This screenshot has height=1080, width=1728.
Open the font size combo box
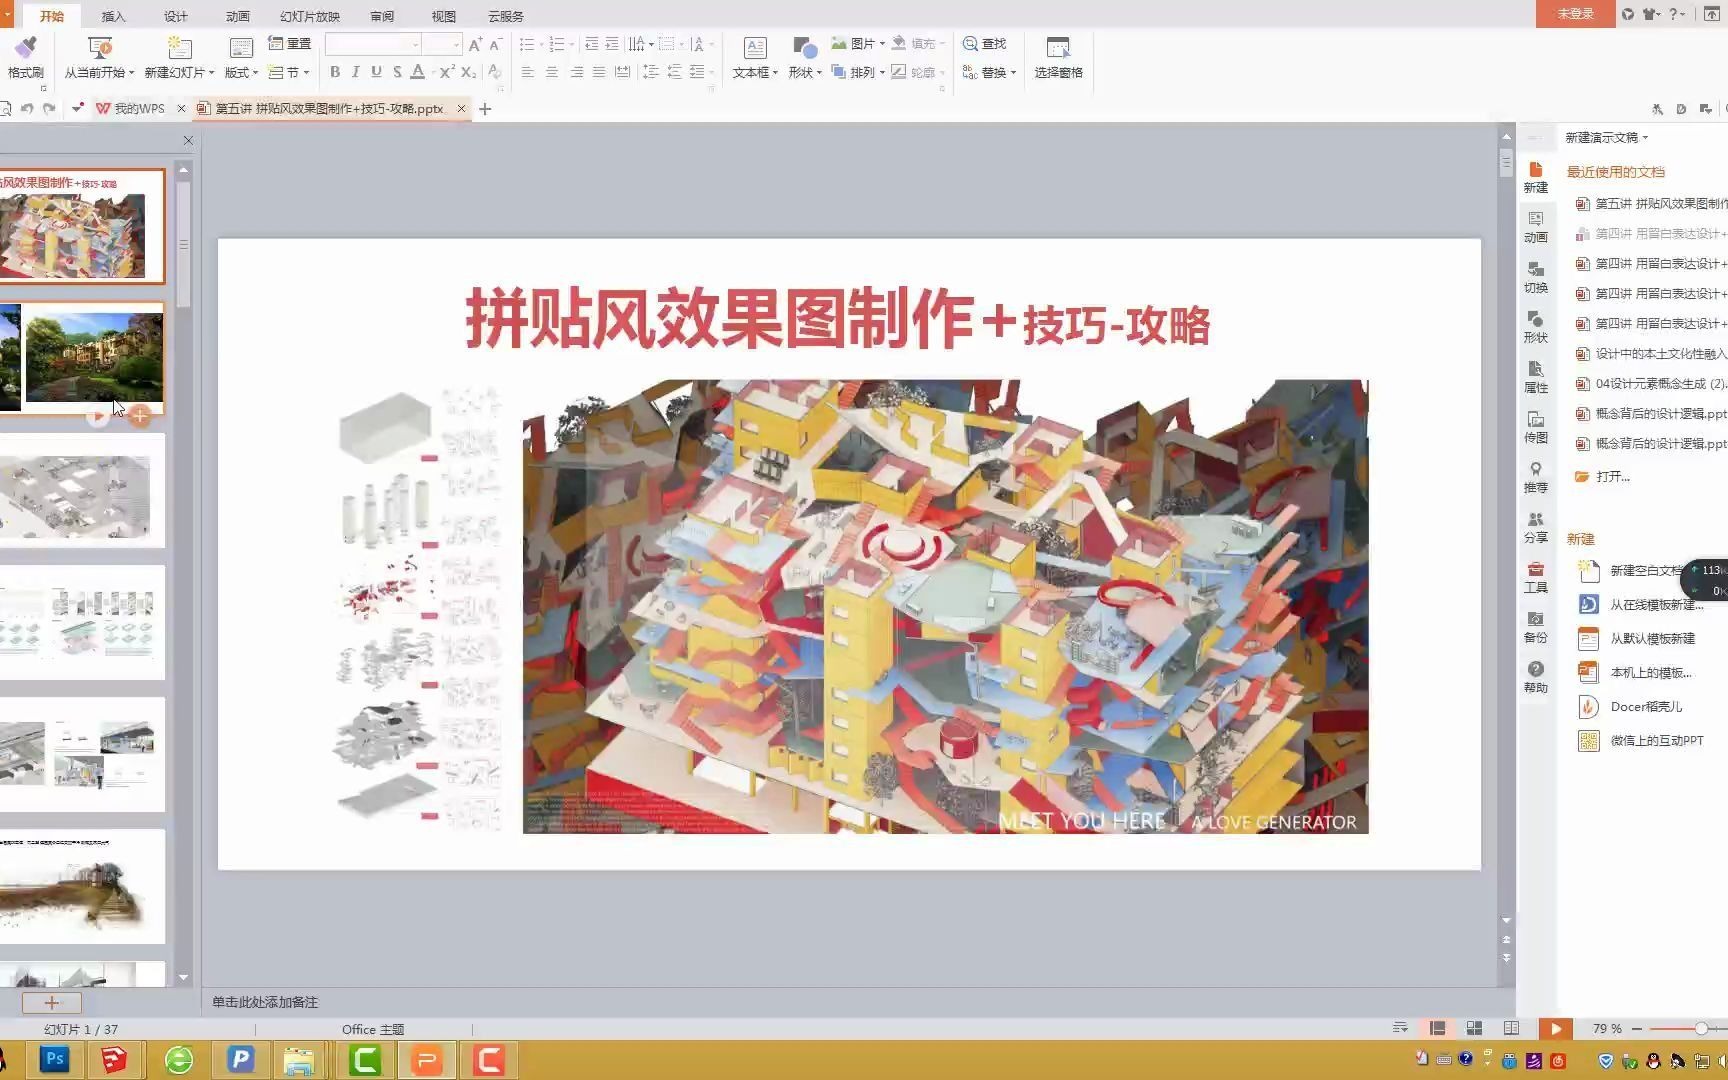click(x=441, y=44)
